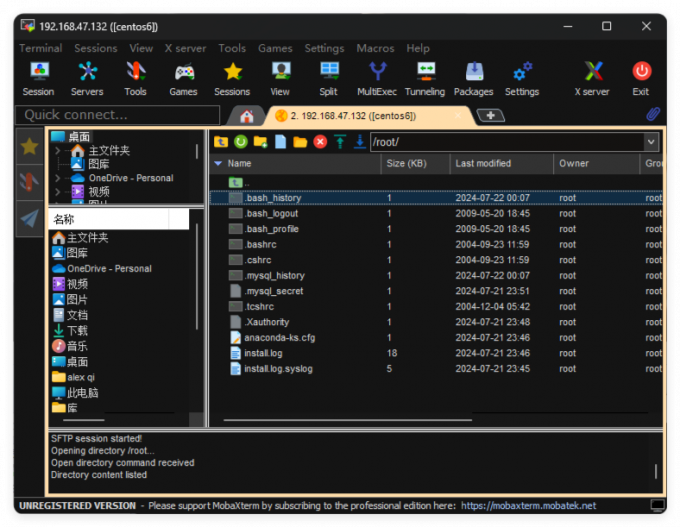Open the Sessions star toolbar icon
680x527 pixels.
232,79
